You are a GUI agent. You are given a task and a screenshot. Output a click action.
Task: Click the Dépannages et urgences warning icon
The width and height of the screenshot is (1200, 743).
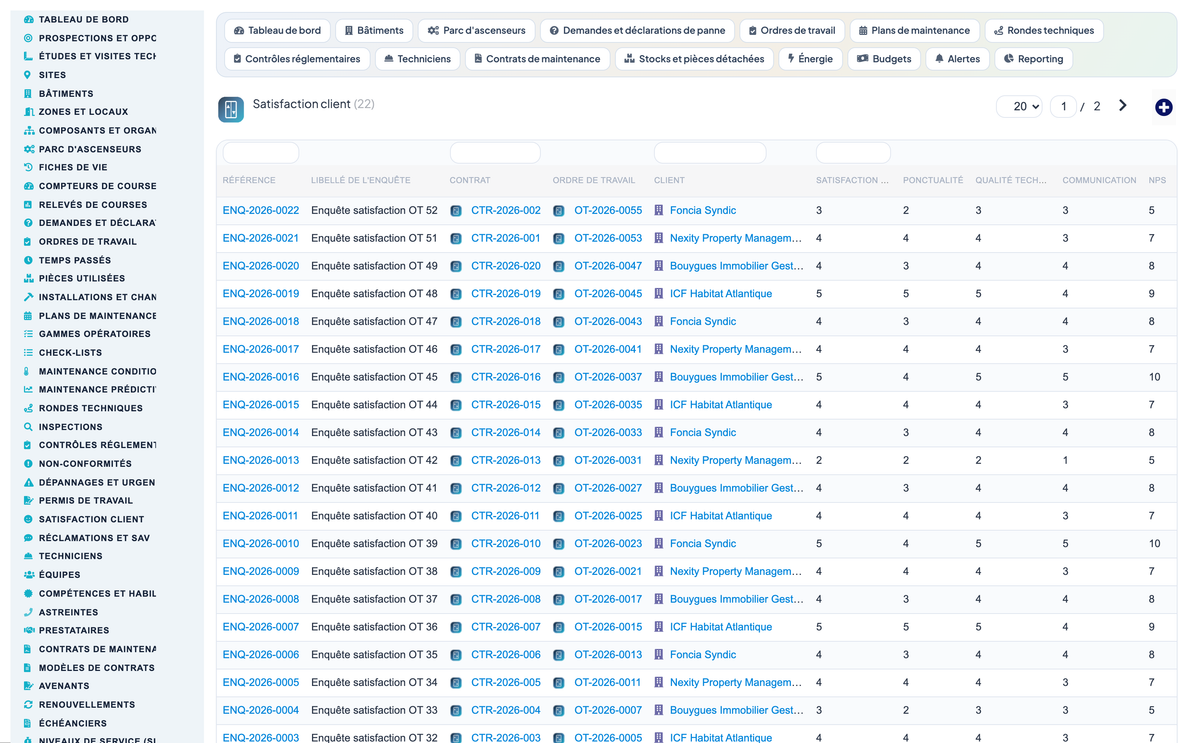tap(28, 482)
